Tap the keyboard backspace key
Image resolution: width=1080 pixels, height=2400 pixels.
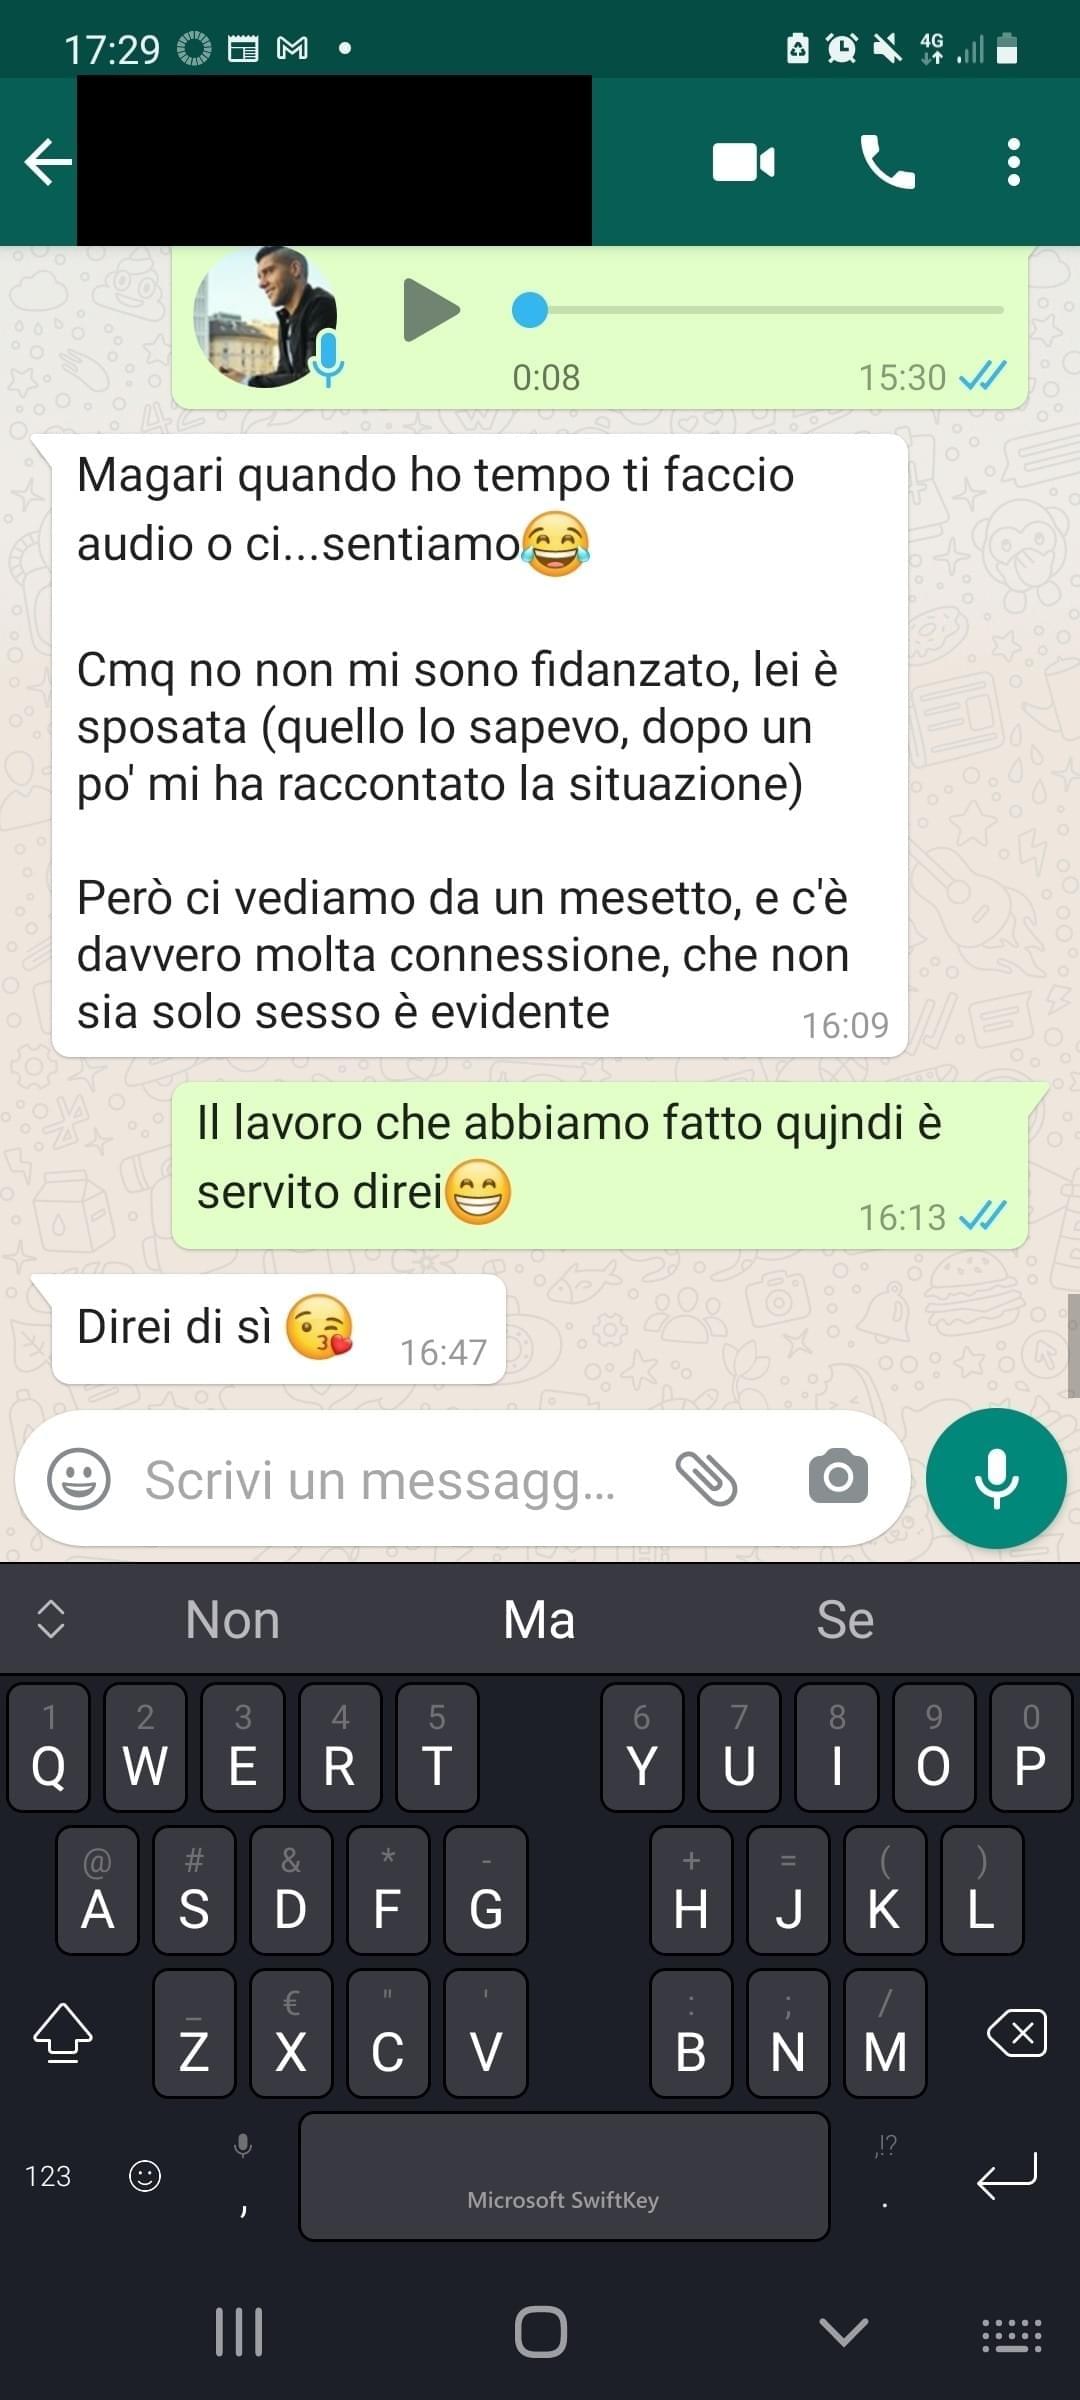pyautogui.click(x=1016, y=2033)
